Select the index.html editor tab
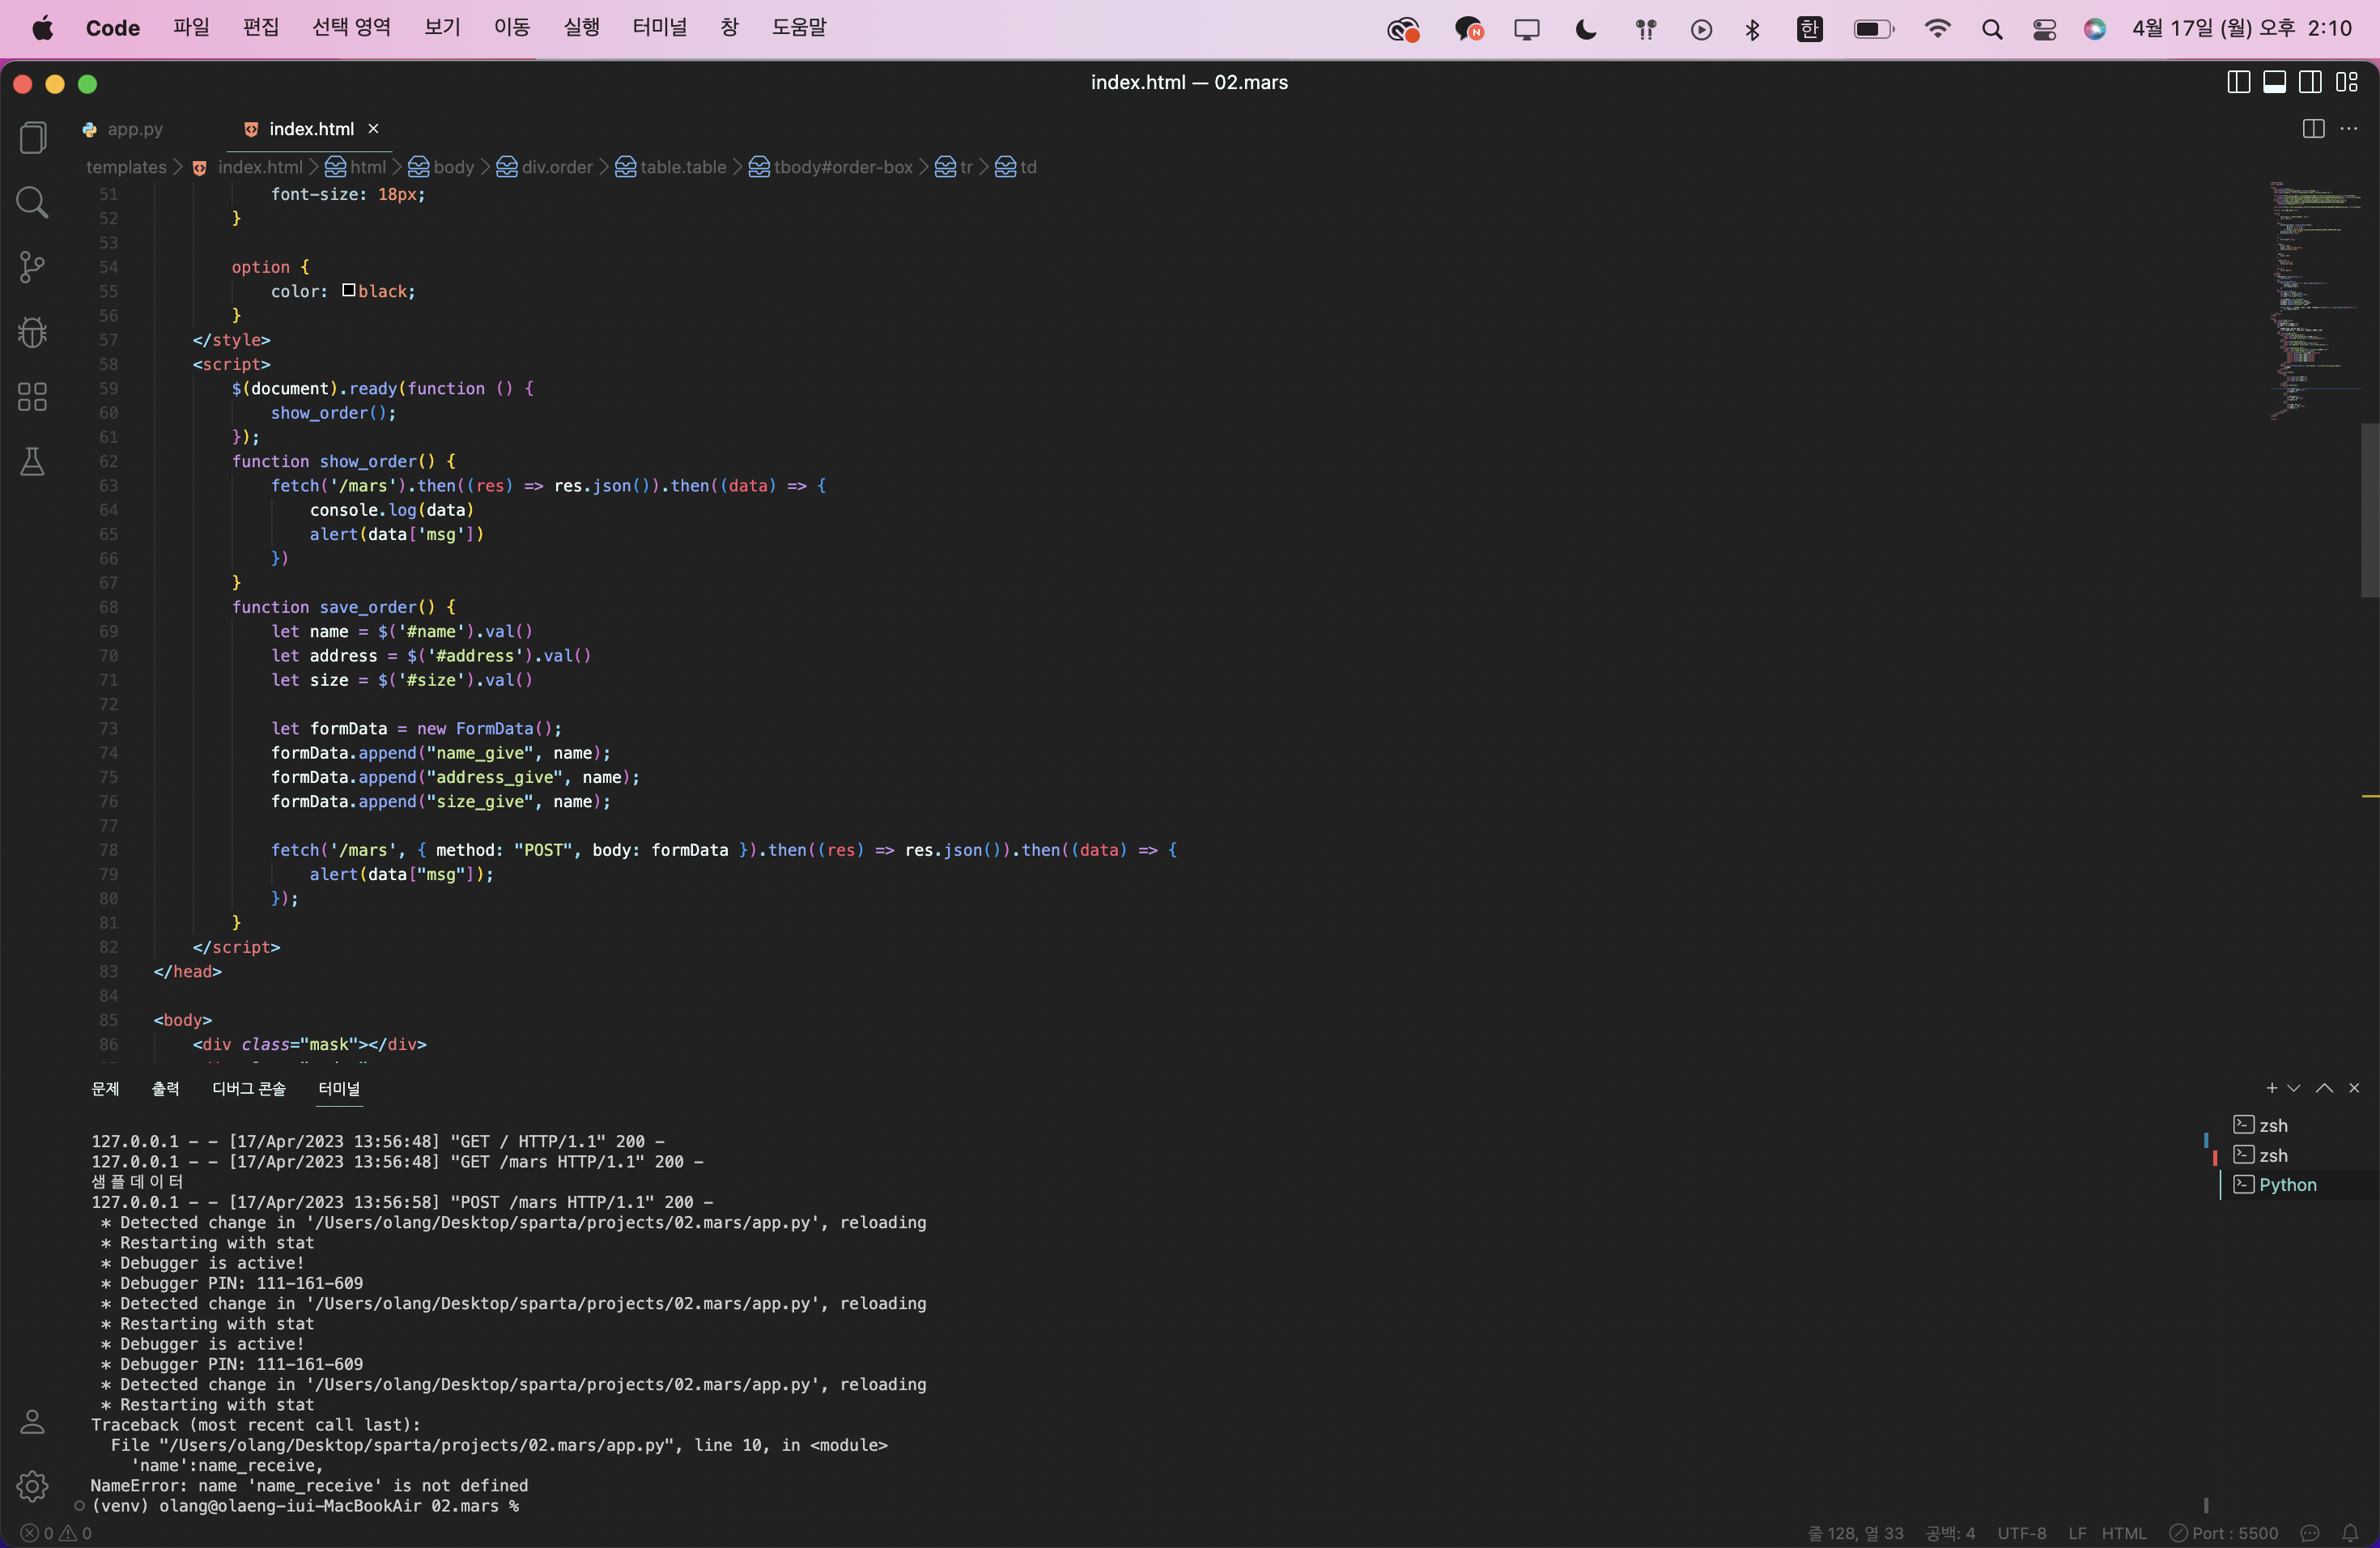2380x1548 pixels. [310, 129]
